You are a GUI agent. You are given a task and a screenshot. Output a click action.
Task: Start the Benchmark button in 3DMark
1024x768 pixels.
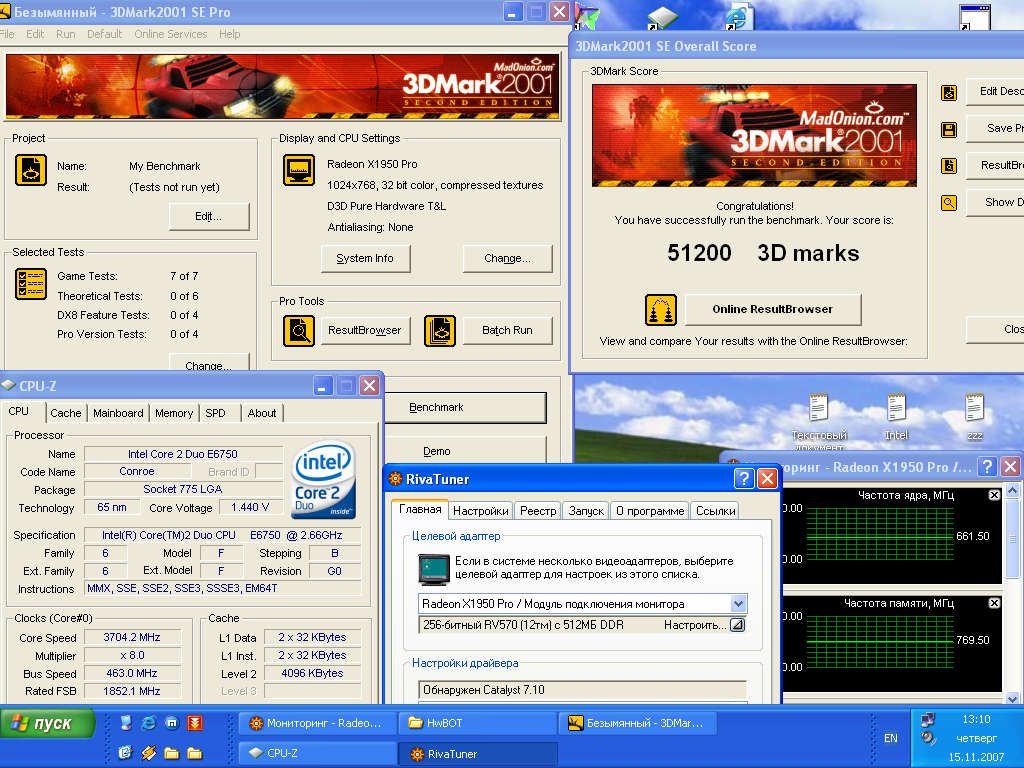click(464, 408)
